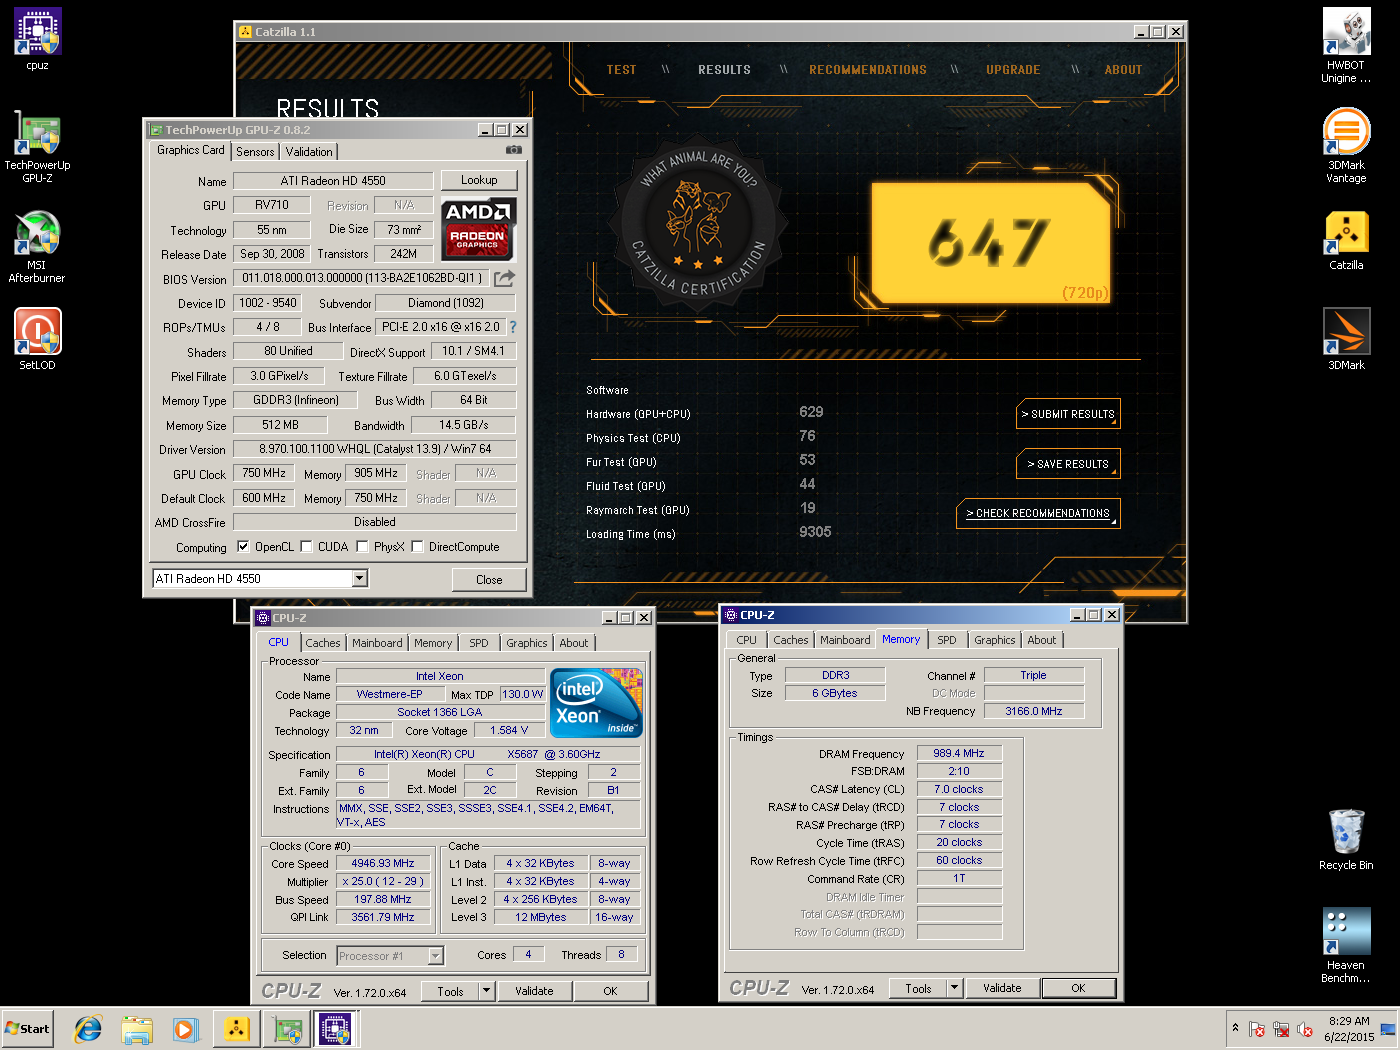Open Tools dropdown arrow in right CPU-Z
Viewport: 1400px width, 1050px height.
click(954, 988)
